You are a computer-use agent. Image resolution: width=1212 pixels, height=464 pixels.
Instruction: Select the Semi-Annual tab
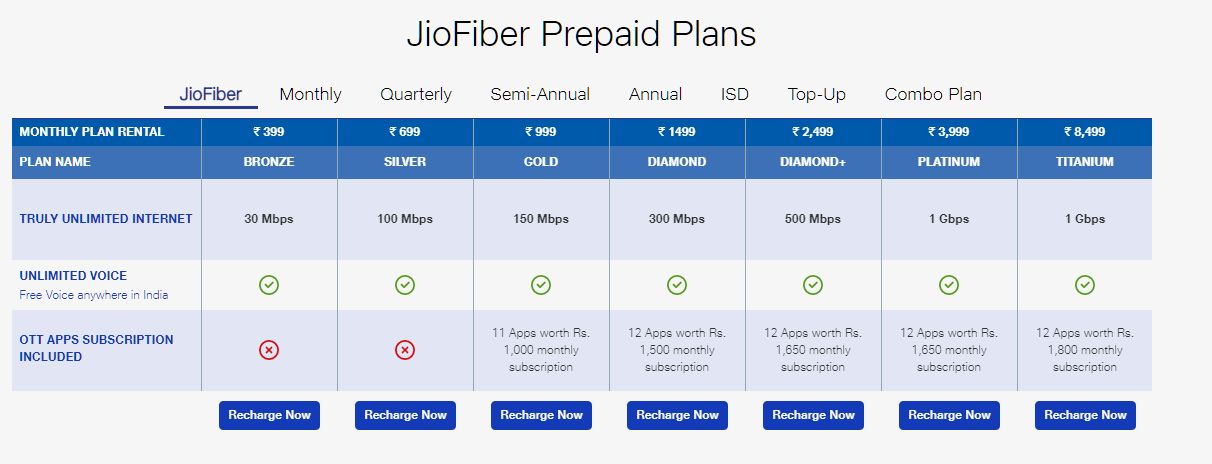coord(540,94)
